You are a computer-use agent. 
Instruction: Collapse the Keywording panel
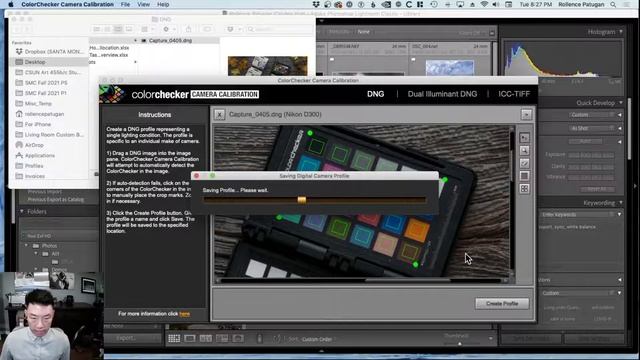point(621,202)
